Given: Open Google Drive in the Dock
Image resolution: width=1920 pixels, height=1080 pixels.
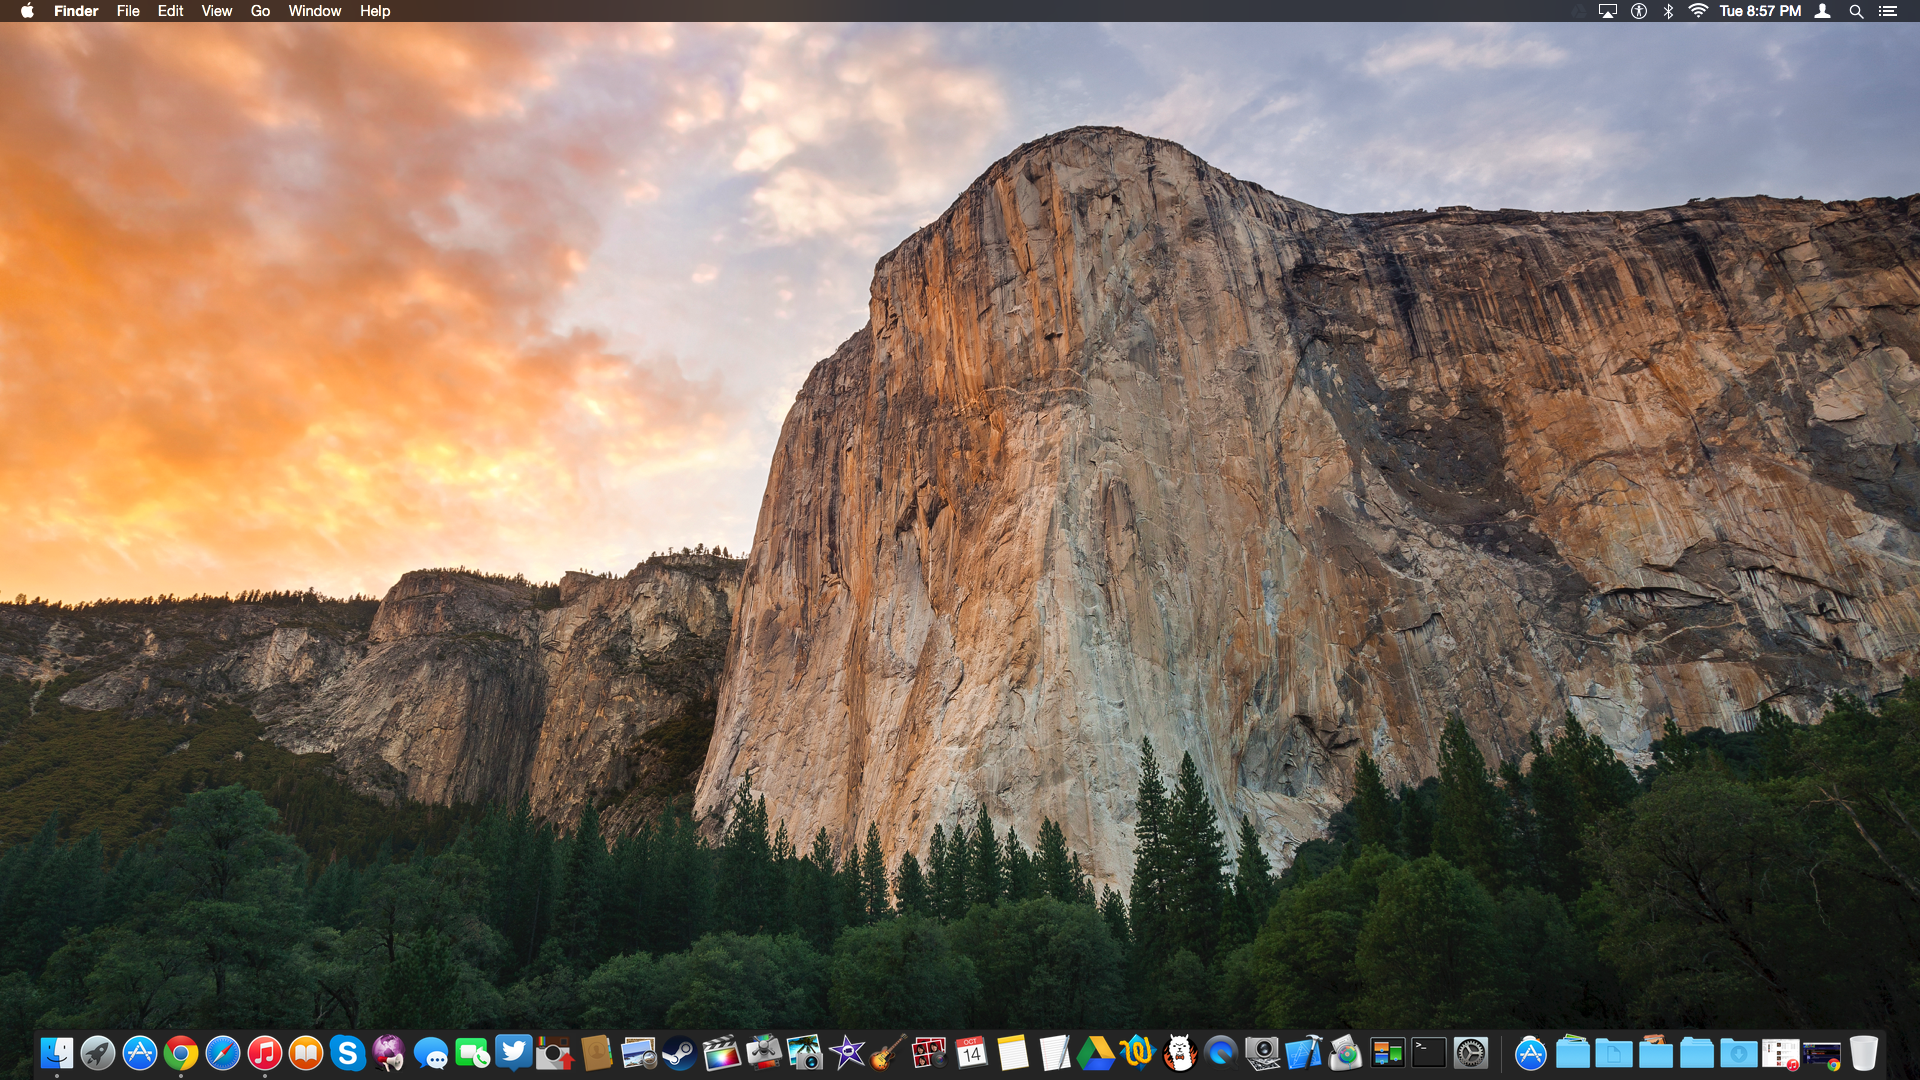Looking at the screenshot, I should pos(1095,1053).
